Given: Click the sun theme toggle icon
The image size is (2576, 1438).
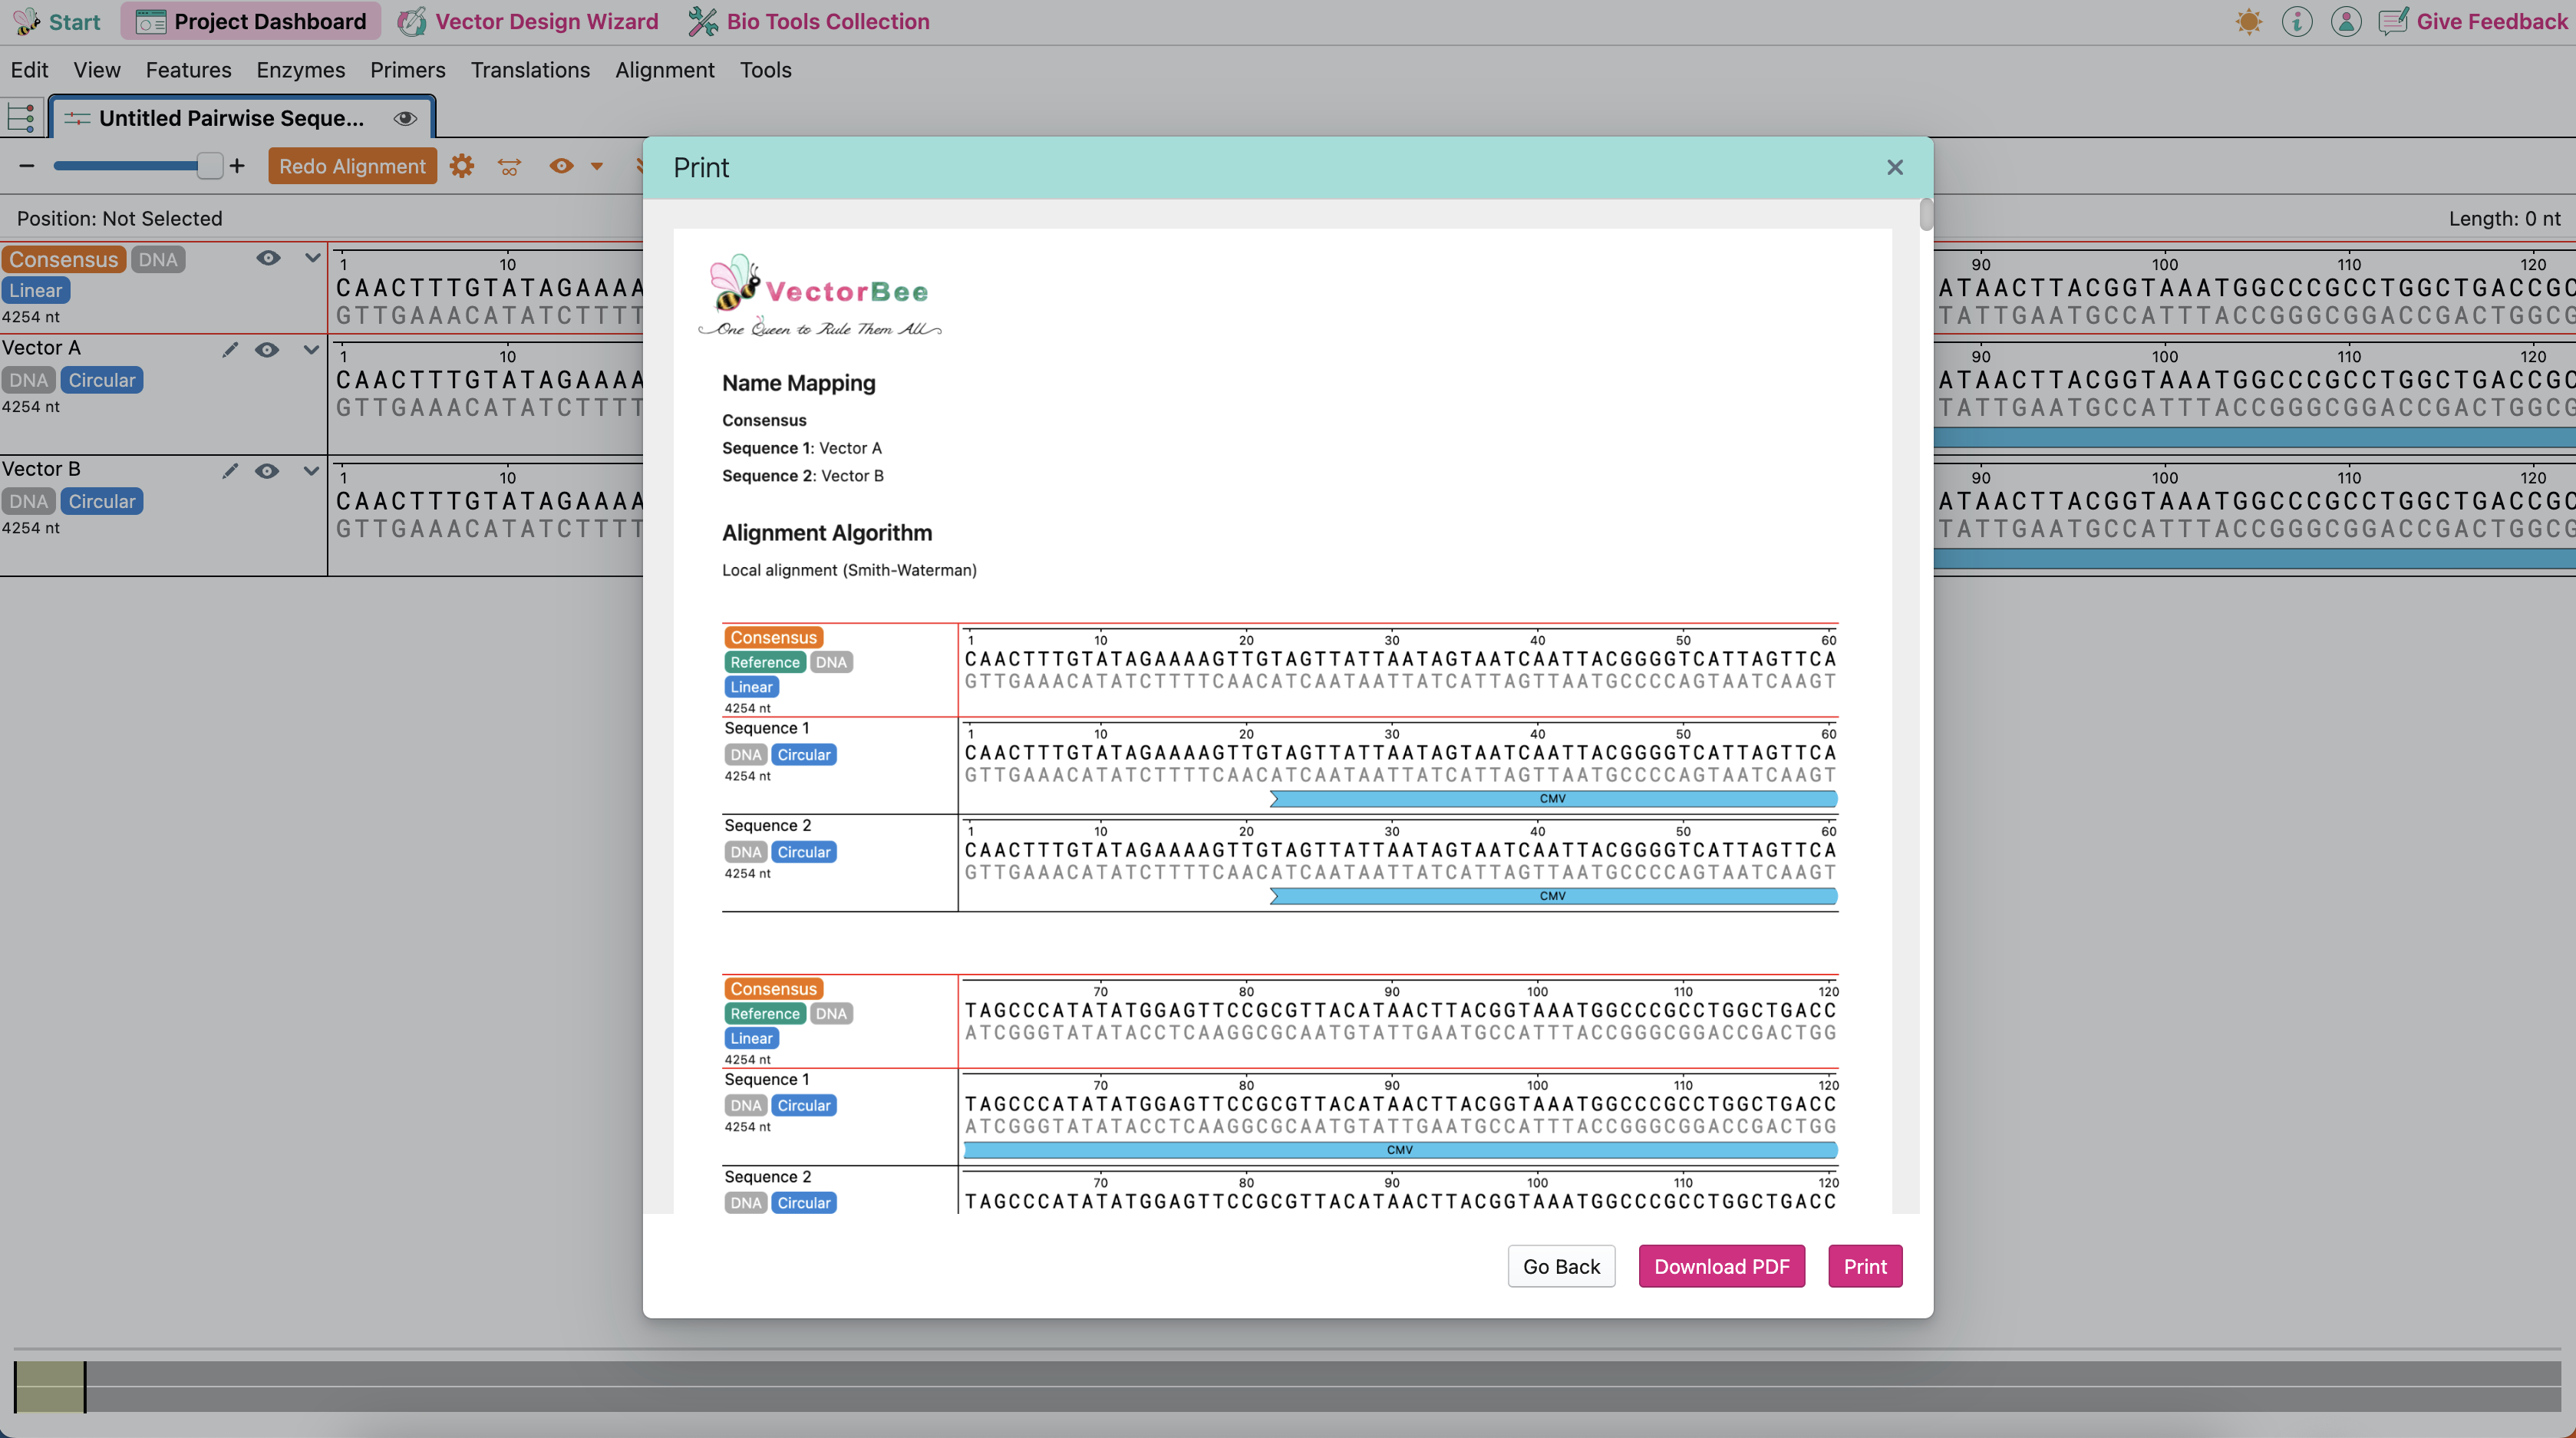Looking at the screenshot, I should (x=2248, y=22).
